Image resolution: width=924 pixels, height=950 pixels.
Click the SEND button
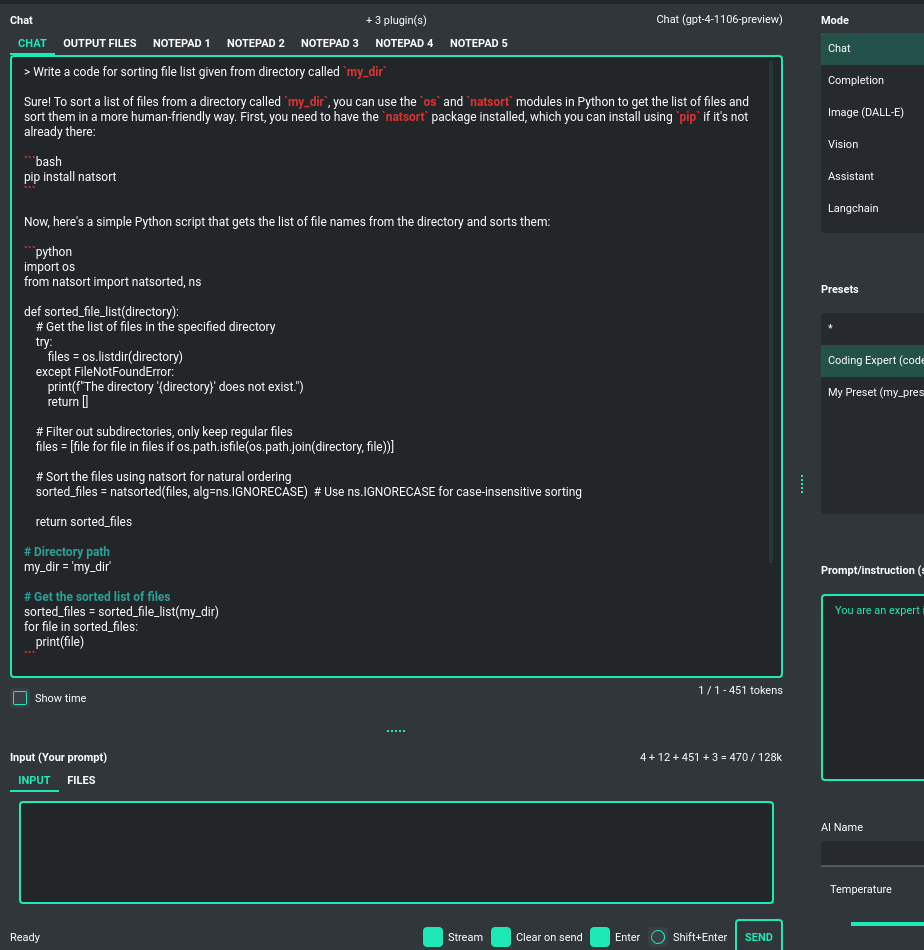click(x=758, y=937)
